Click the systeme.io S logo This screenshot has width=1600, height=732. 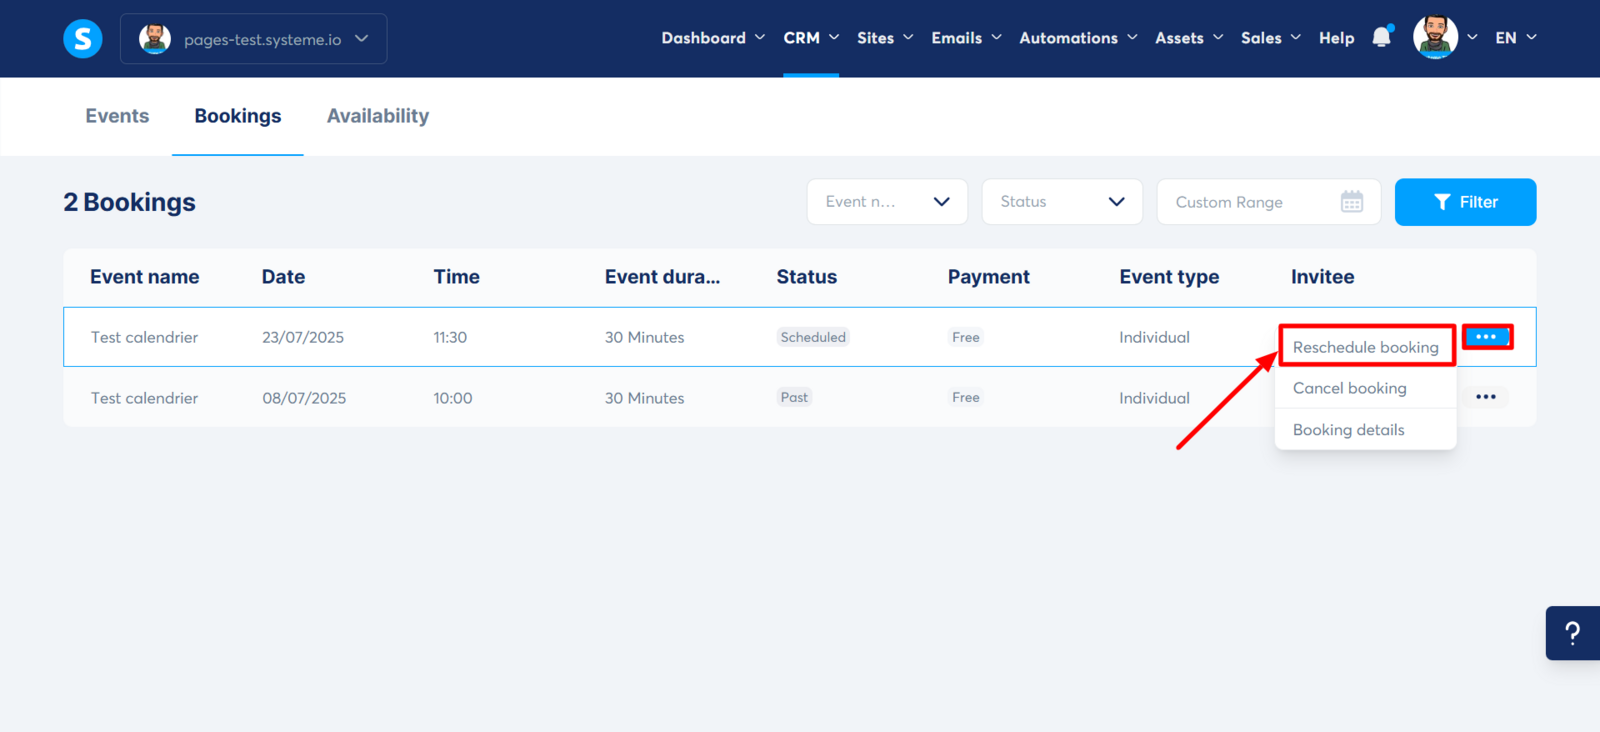(x=83, y=39)
